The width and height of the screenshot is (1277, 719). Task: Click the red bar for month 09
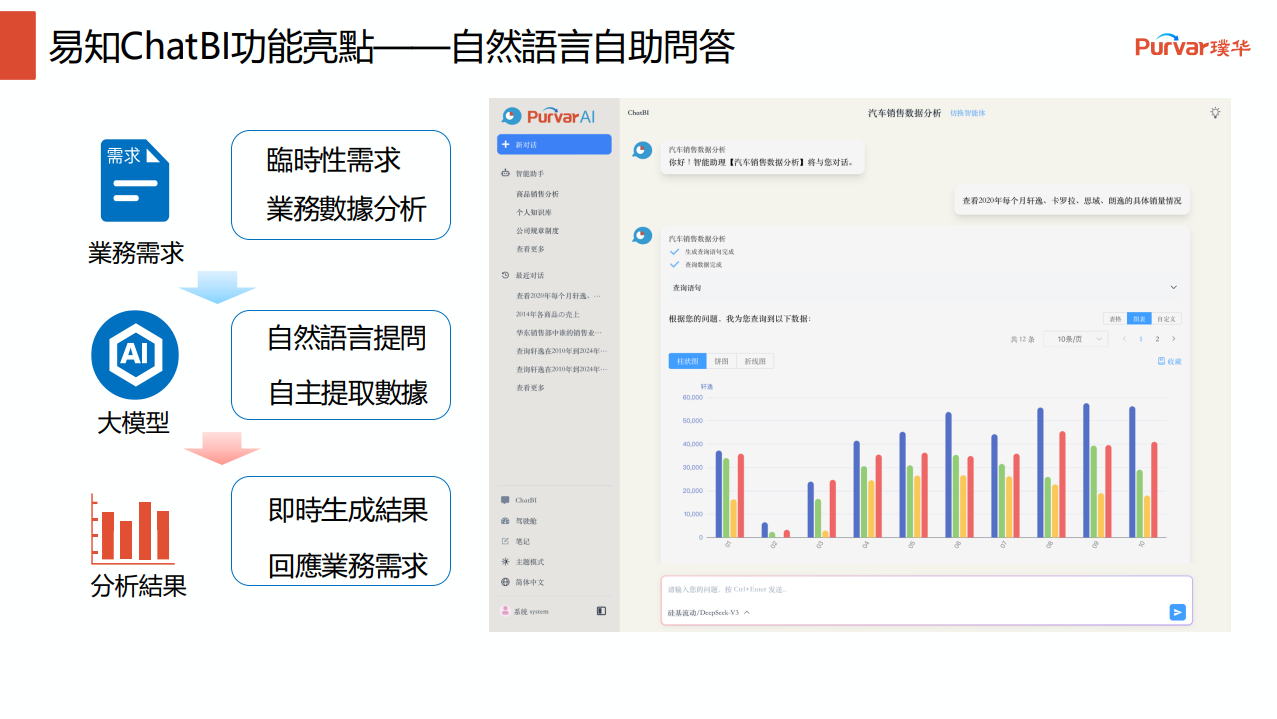click(x=1108, y=492)
